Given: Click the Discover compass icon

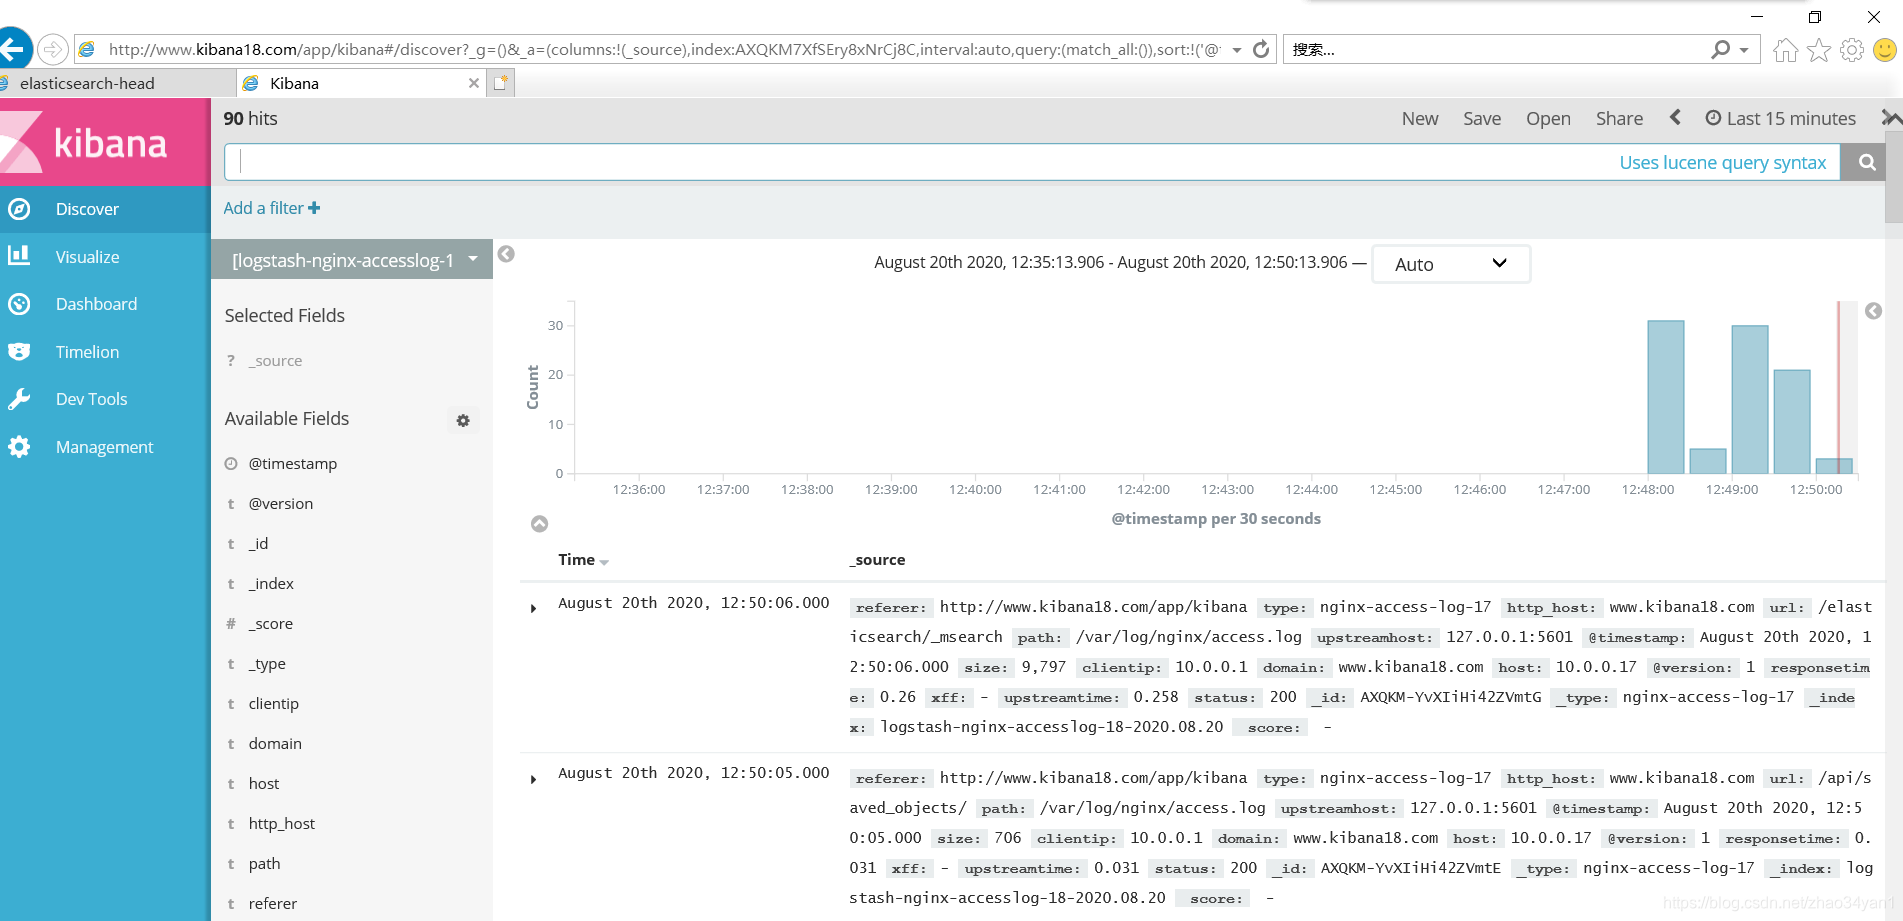Looking at the screenshot, I should 19,209.
